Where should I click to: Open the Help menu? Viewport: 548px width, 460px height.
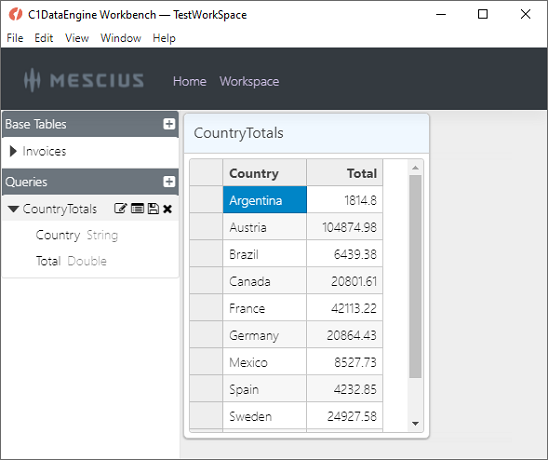164,38
